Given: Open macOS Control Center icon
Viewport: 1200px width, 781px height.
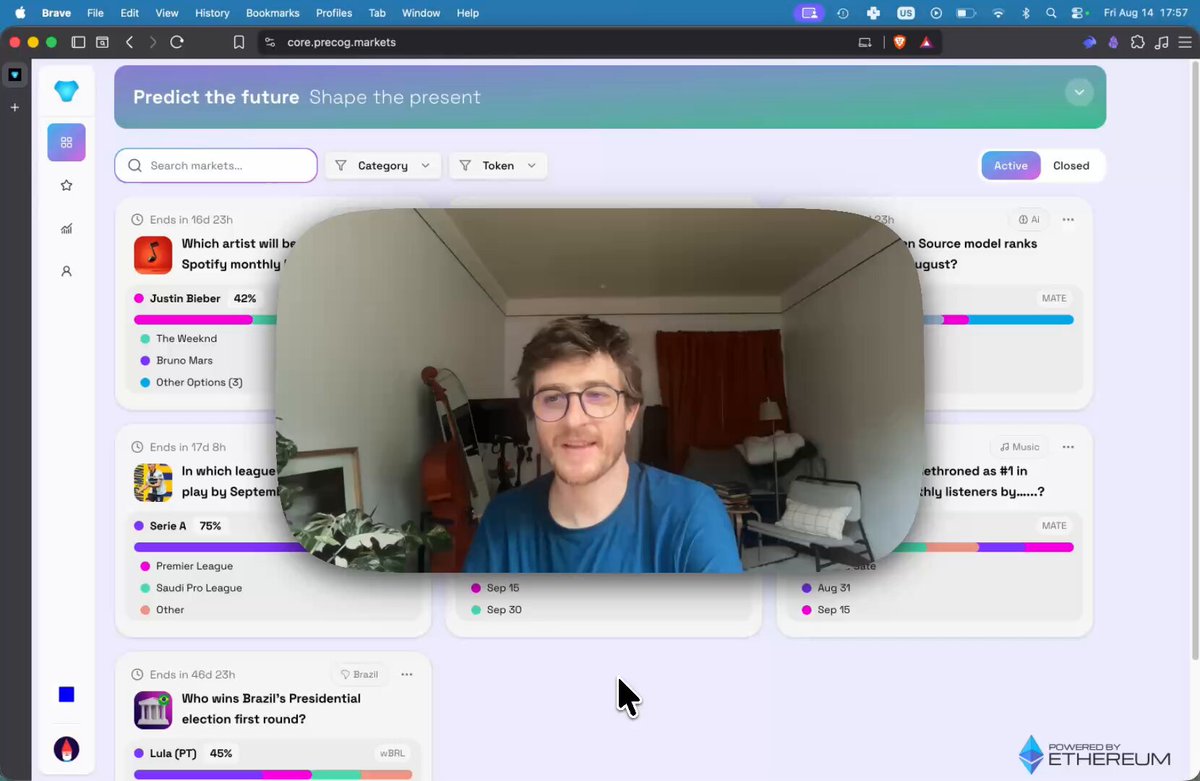Looking at the screenshot, I should pyautogui.click(x=1079, y=13).
